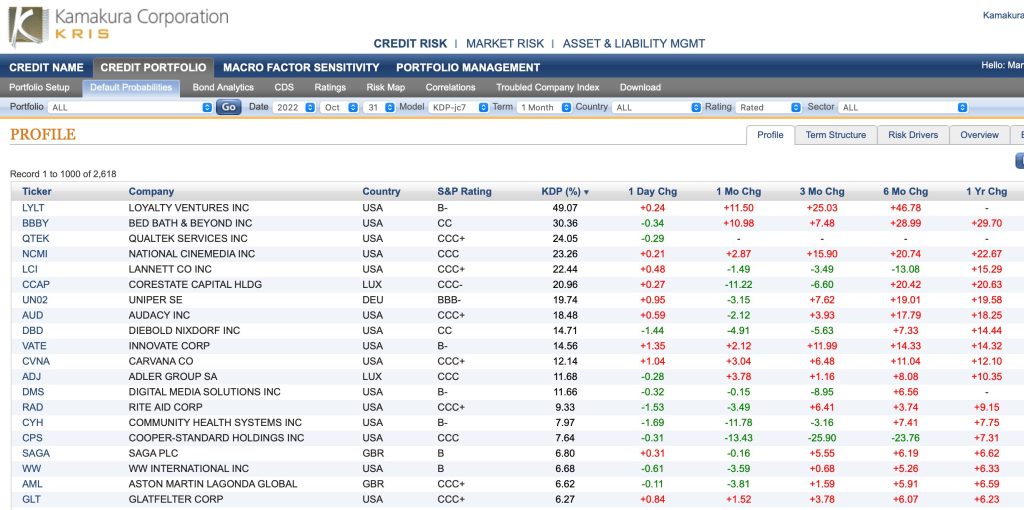
Task: Sort by 3 Mo Chg column header
Action: pos(822,192)
